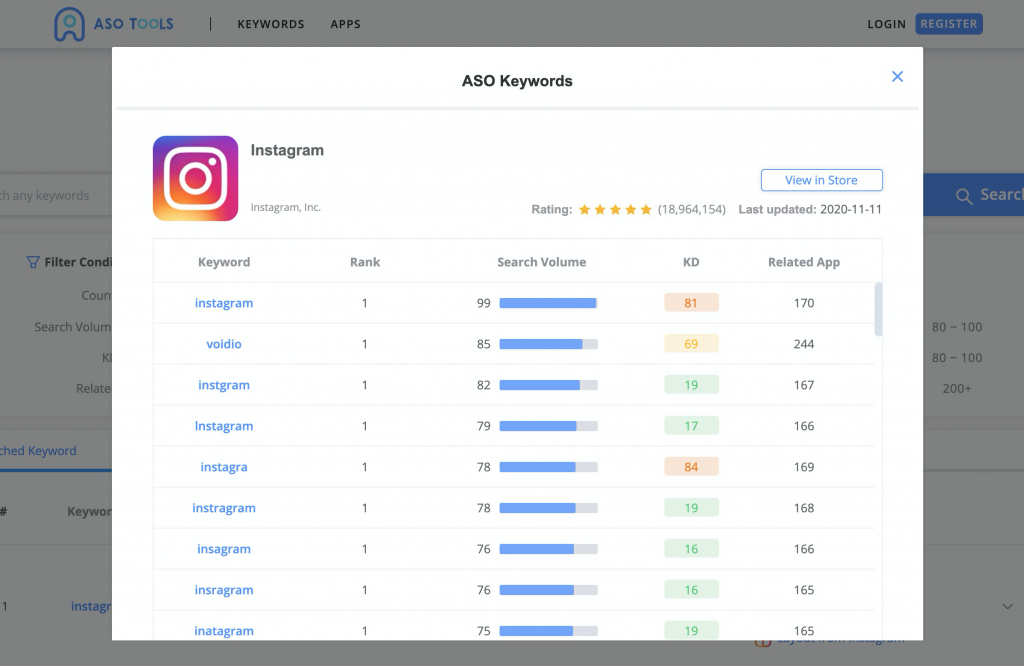The width and height of the screenshot is (1024, 666).
Task: Close the ASO Keywords dialog
Action: tap(897, 77)
